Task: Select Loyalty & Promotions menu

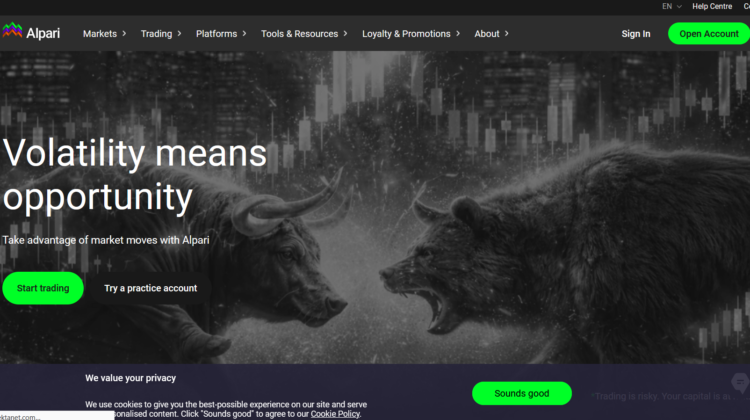Action: pos(406,34)
